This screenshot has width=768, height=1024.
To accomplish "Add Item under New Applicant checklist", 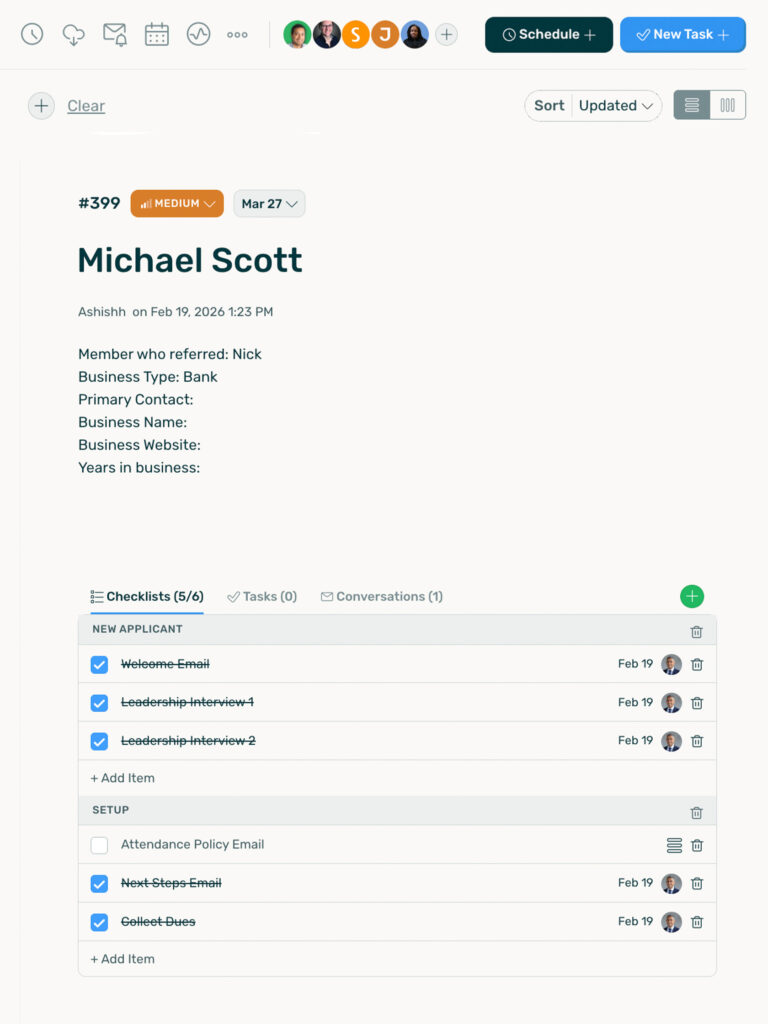I will (123, 778).
